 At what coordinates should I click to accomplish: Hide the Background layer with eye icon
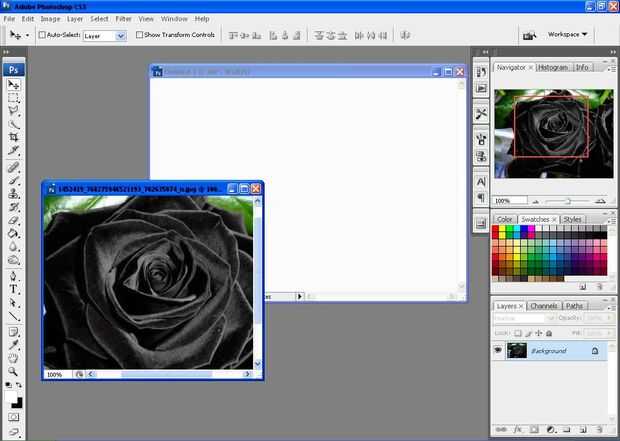pos(498,350)
